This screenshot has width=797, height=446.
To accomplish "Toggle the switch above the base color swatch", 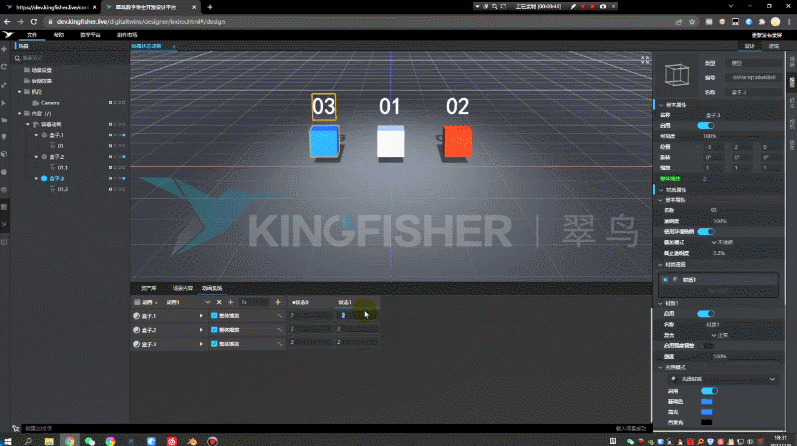I will (x=709, y=391).
